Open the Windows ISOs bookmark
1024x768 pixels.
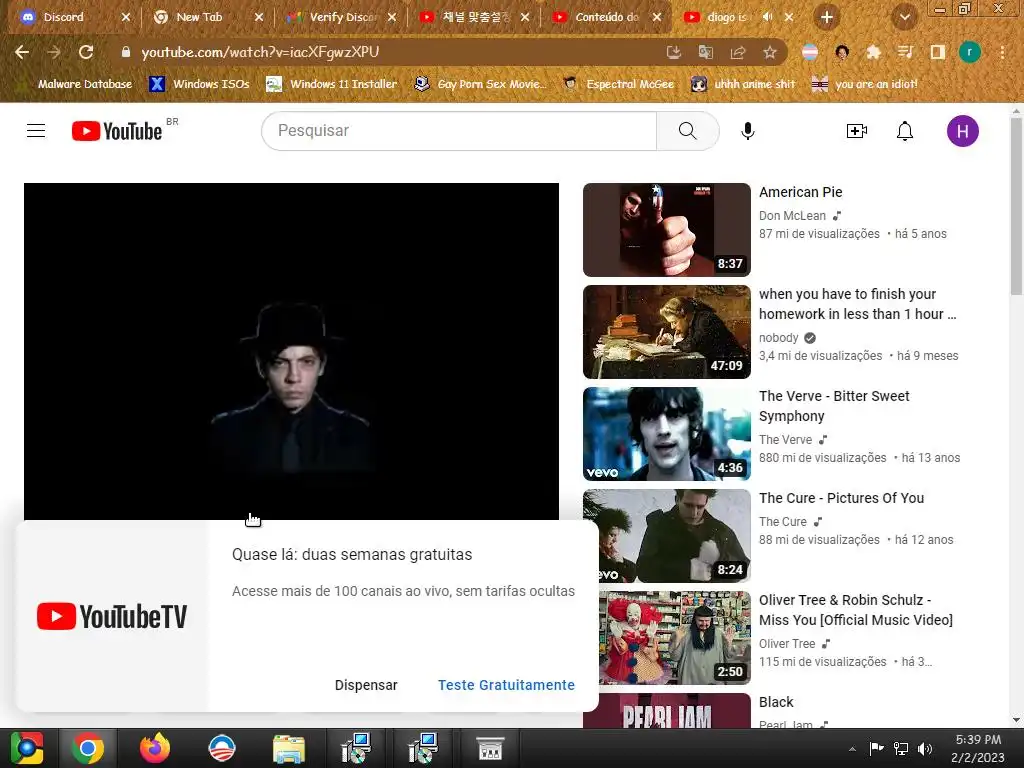pyautogui.click(x=199, y=84)
